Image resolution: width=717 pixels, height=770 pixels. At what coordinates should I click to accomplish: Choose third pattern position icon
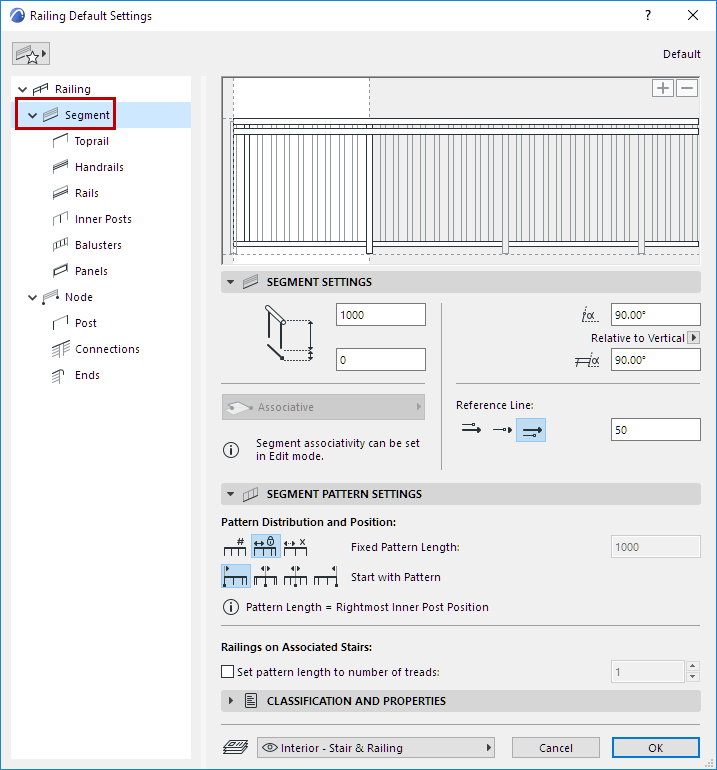coord(295,576)
